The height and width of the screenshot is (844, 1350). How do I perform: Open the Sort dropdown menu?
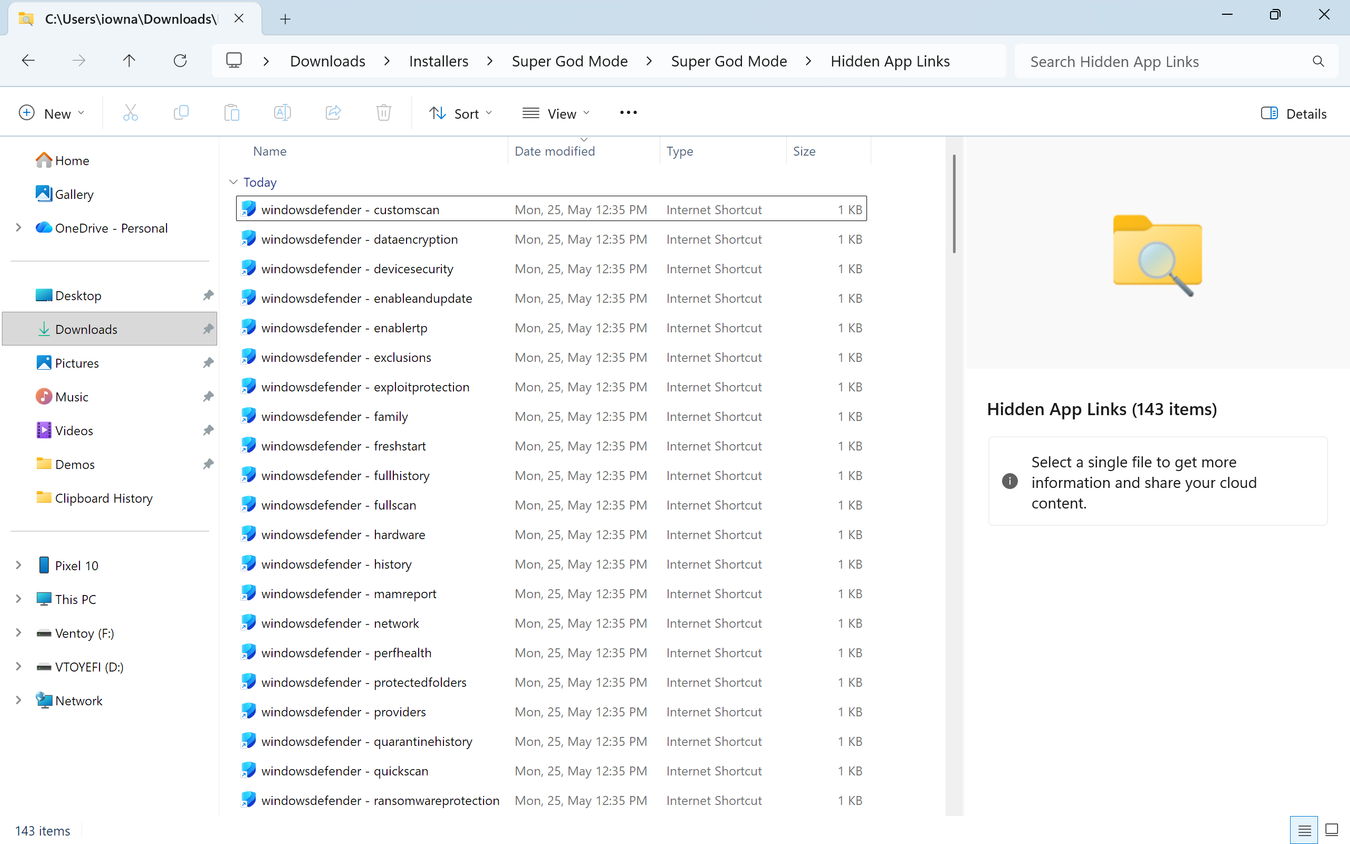point(460,113)
